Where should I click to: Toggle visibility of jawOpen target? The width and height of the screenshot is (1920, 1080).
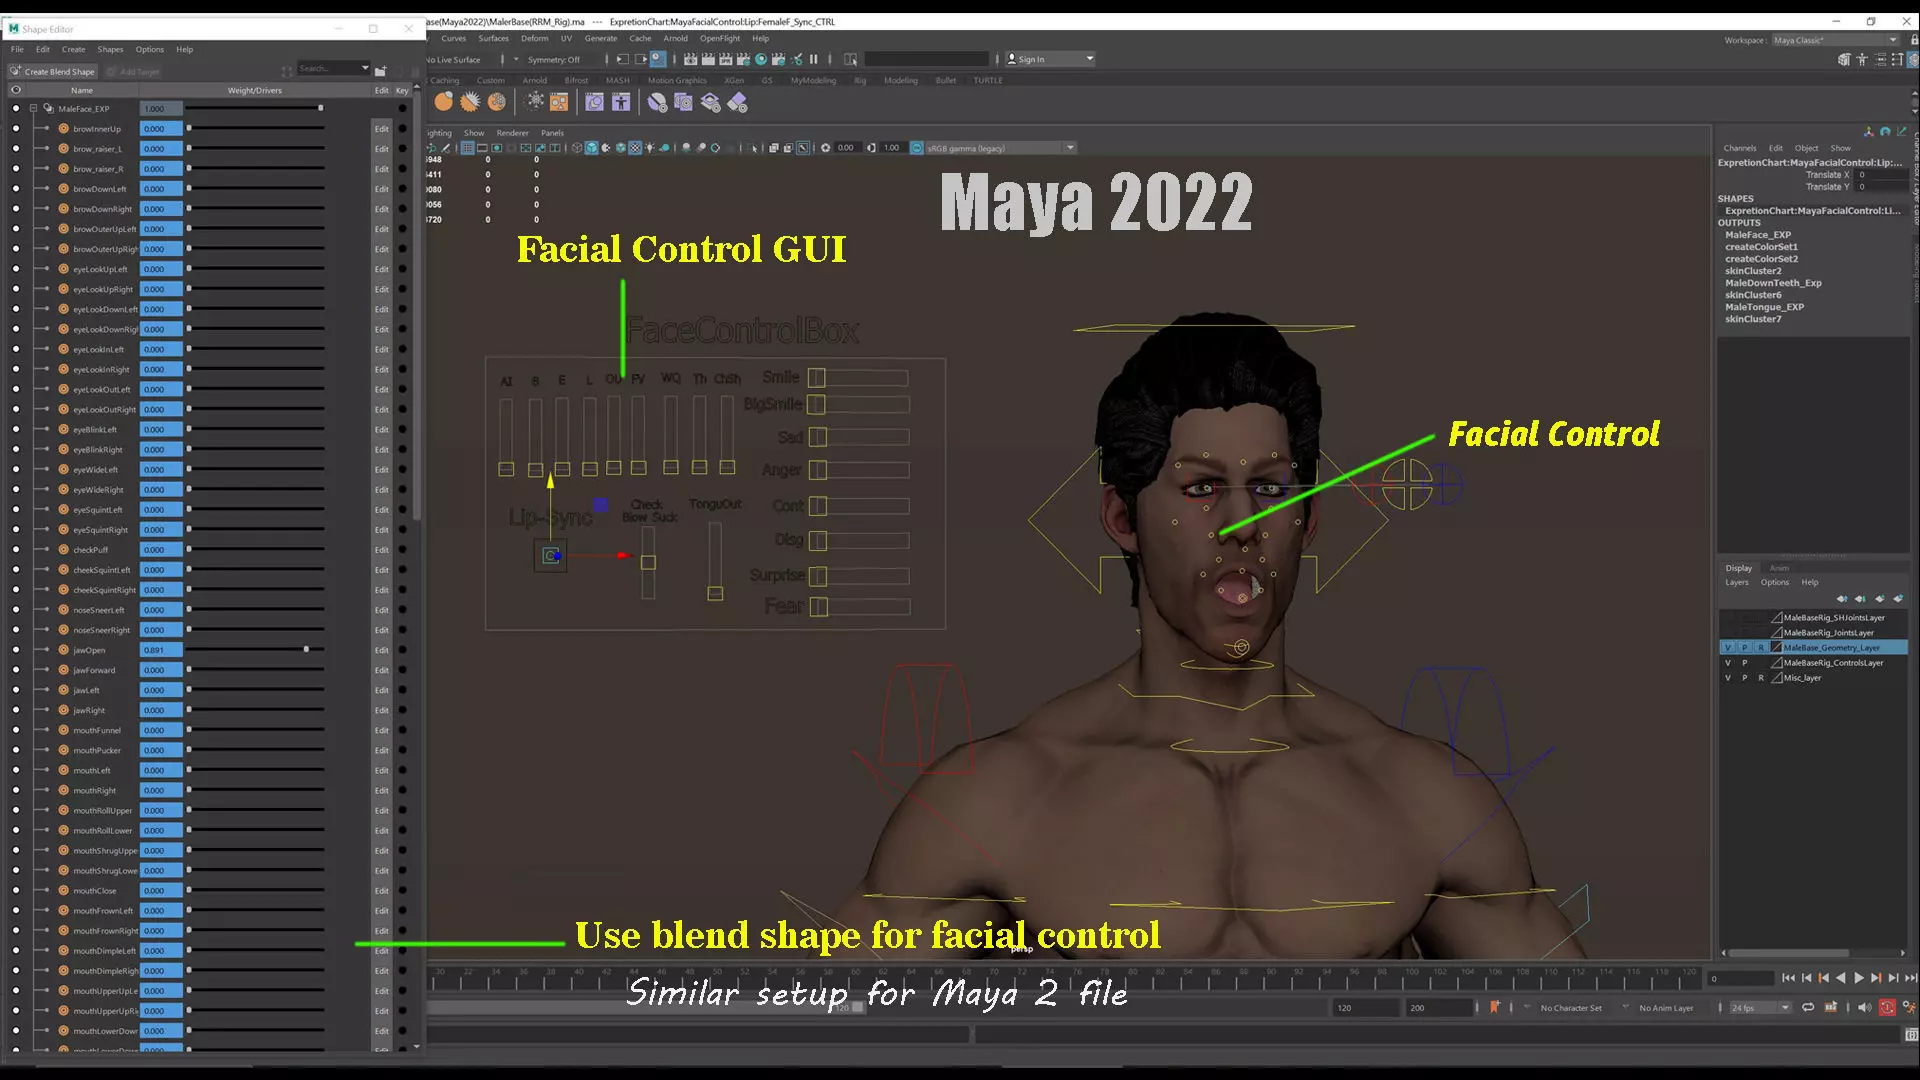(x=15, y=650)
